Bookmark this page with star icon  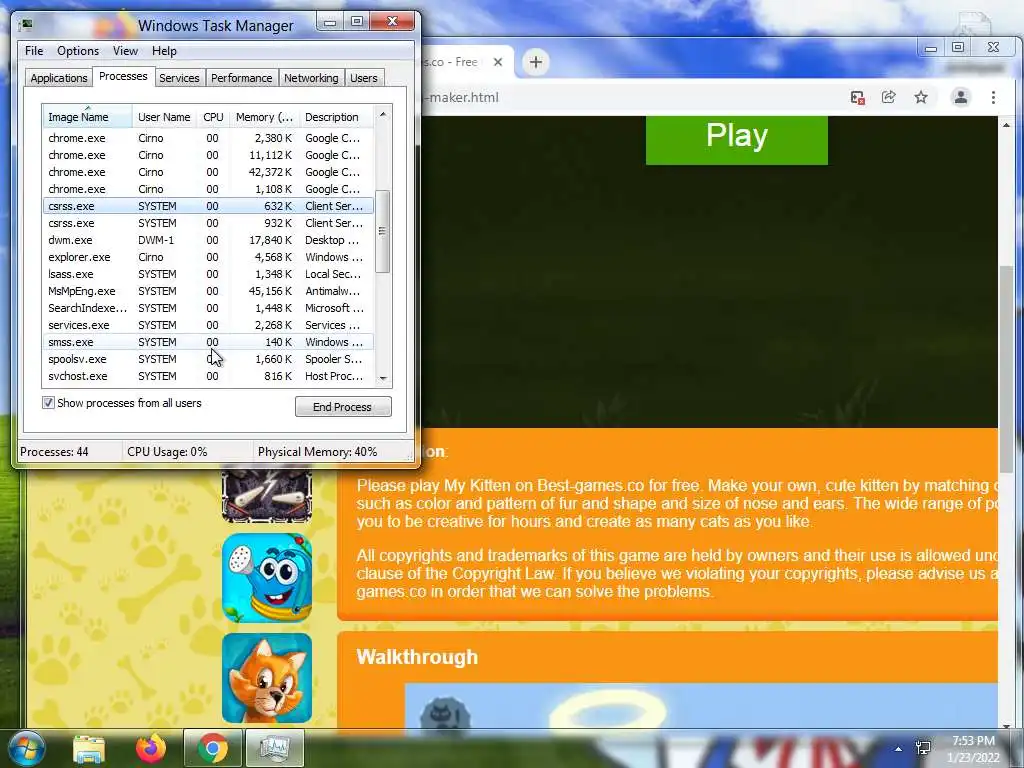coord(921,97)
